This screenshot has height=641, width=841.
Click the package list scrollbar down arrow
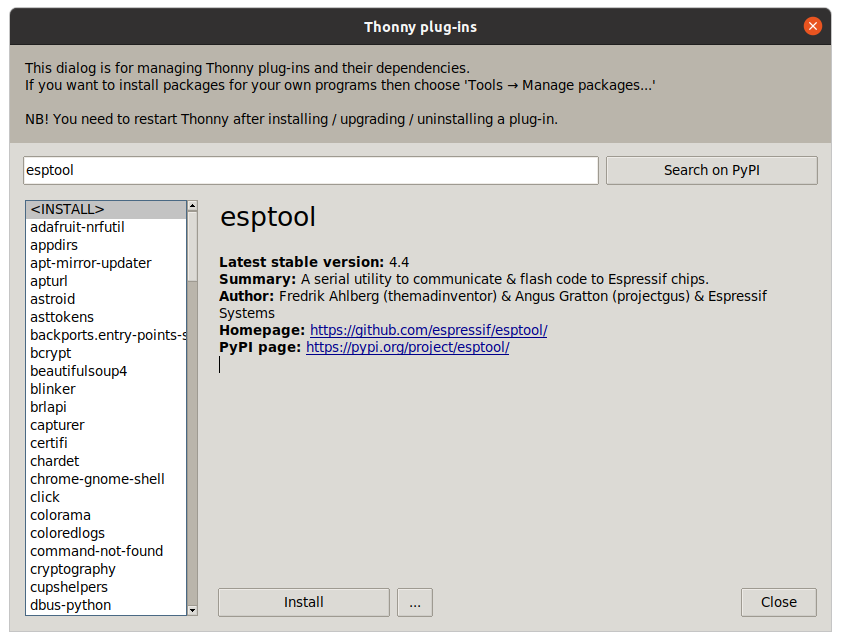click(192, 610)
